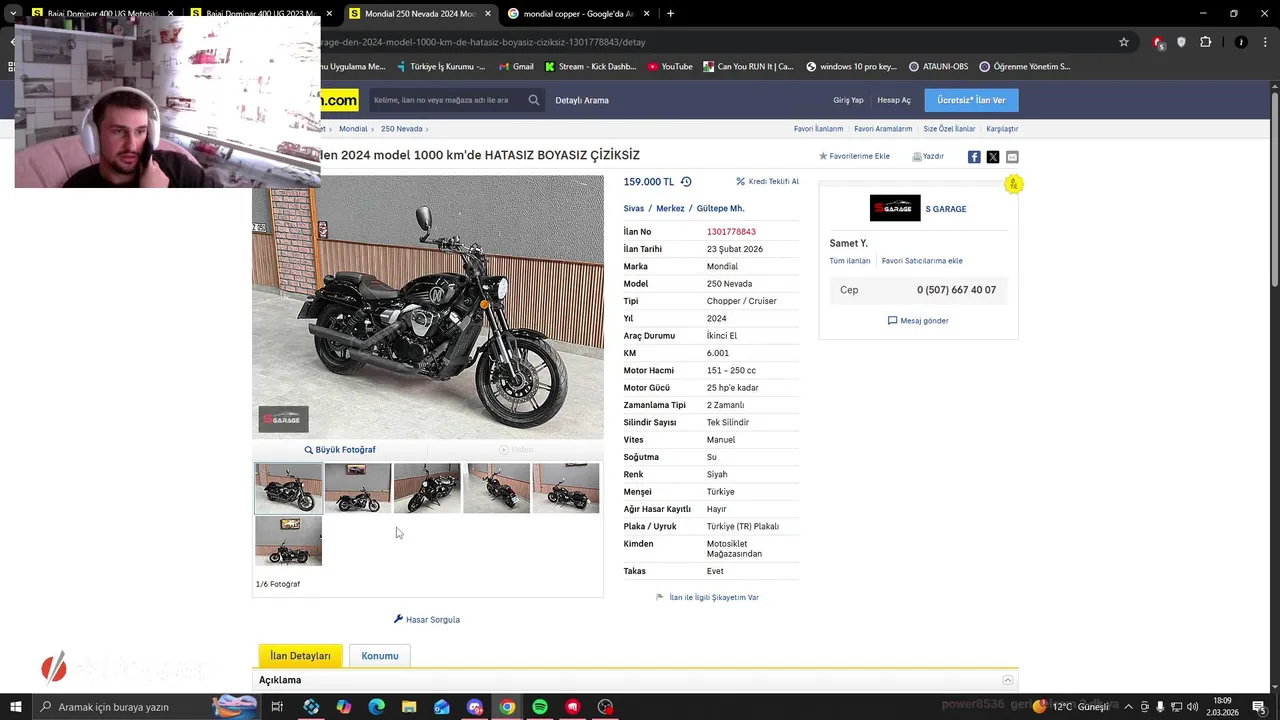Open ATAUNI-OBS bookmark
Screen dimensions: 1280x720
click(938, 67)
